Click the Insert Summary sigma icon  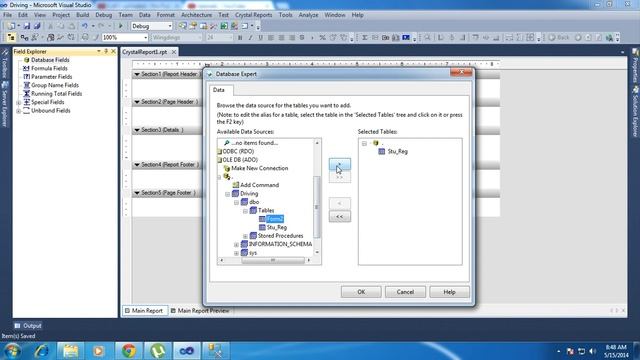click(364, 37)
